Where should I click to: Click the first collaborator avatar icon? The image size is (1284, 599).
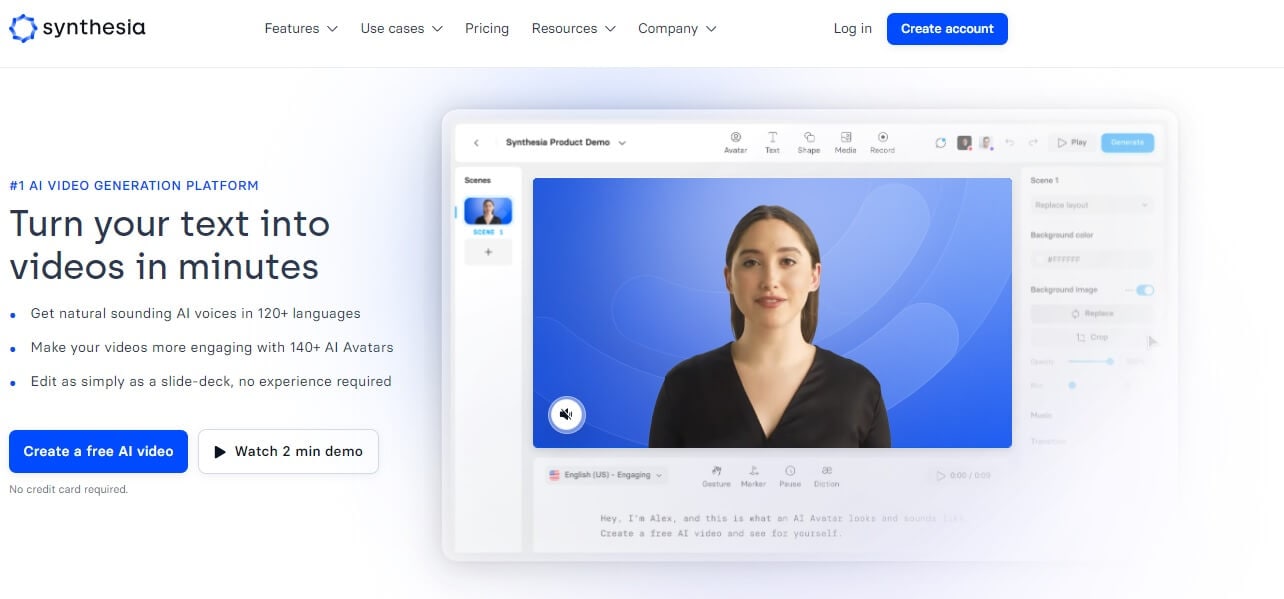(965, 143)
